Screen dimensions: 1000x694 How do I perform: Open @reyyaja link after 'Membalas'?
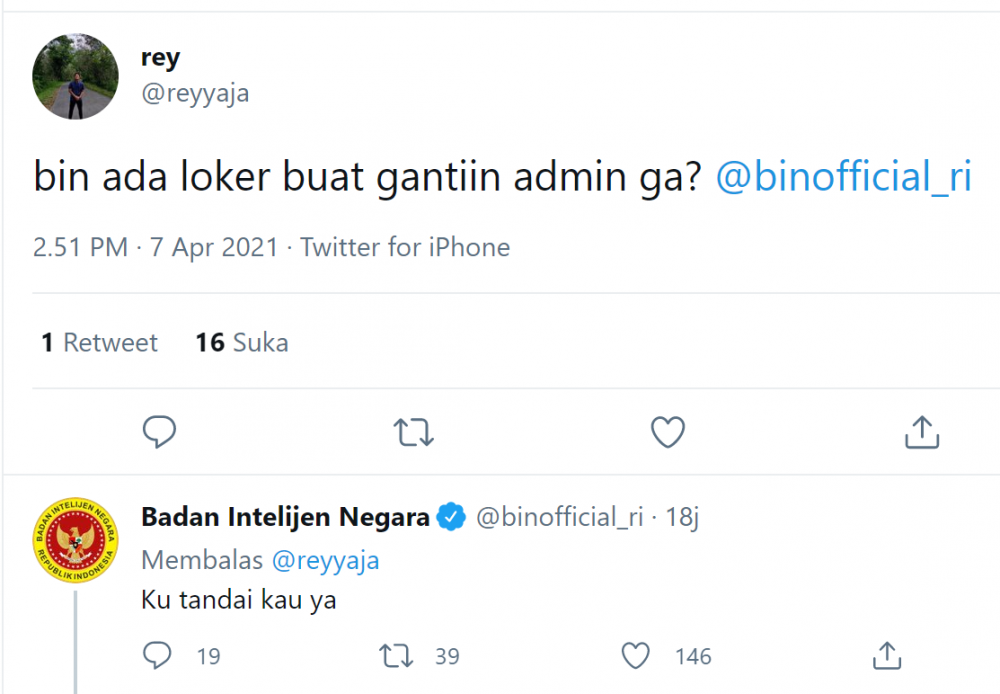(325, 560)
